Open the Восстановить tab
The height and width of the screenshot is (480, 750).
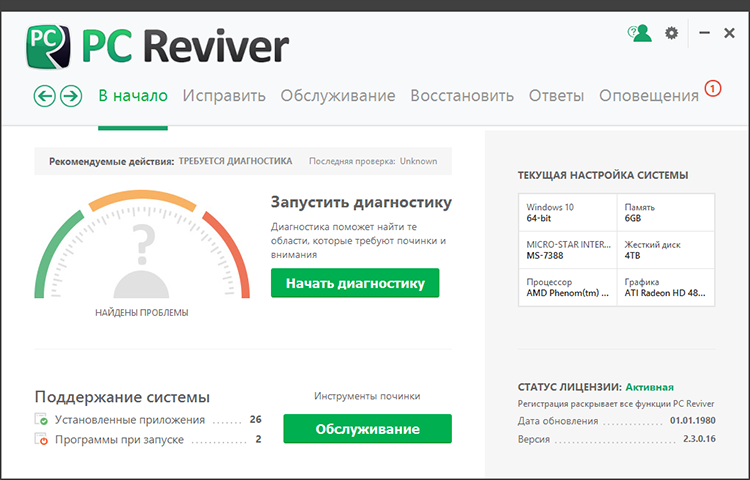[x=462, y=96]
